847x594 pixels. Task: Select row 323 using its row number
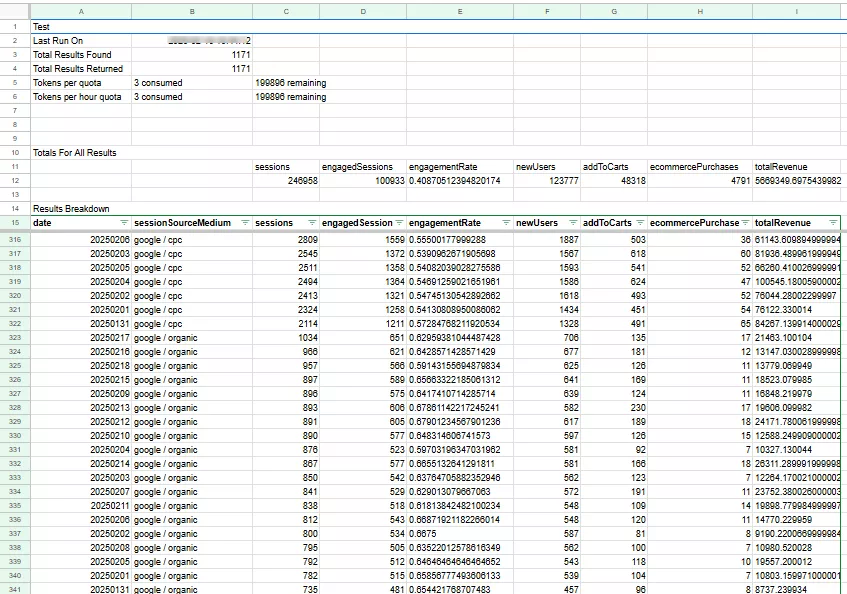click(15, 338)
